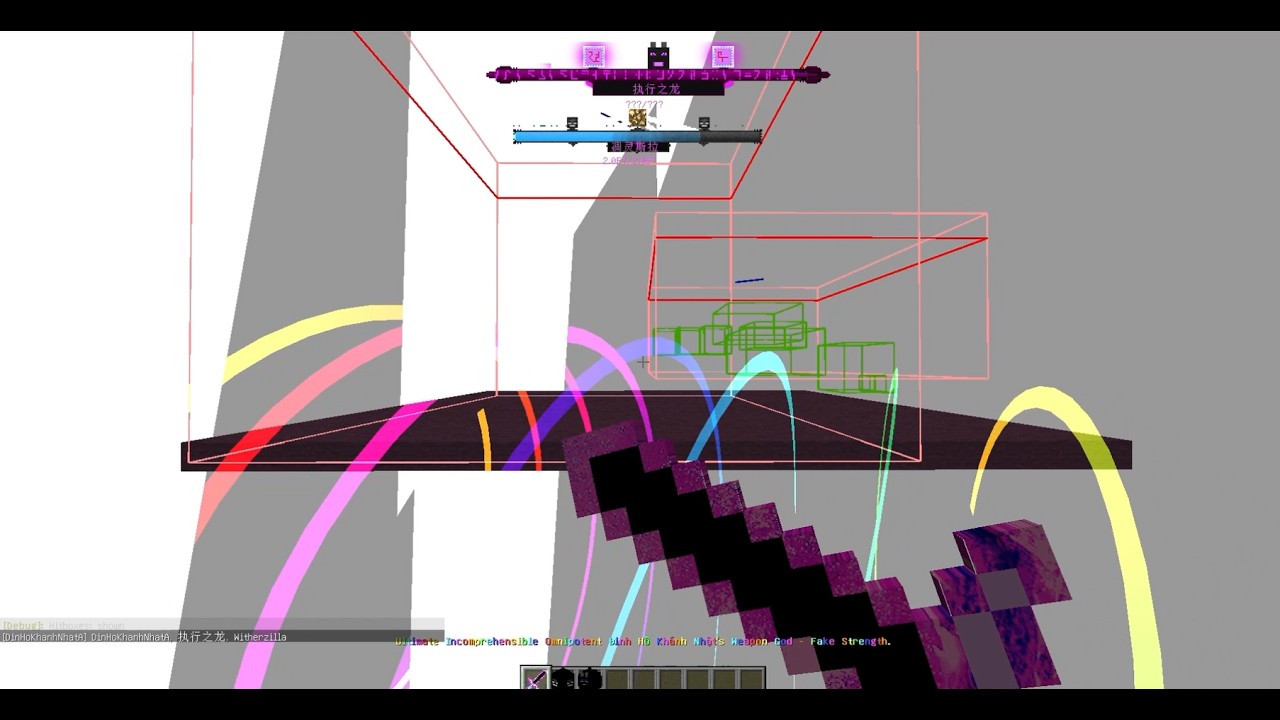Click the ???/??? health text
The image size is (1280, 720).
(x=644, y=104)
